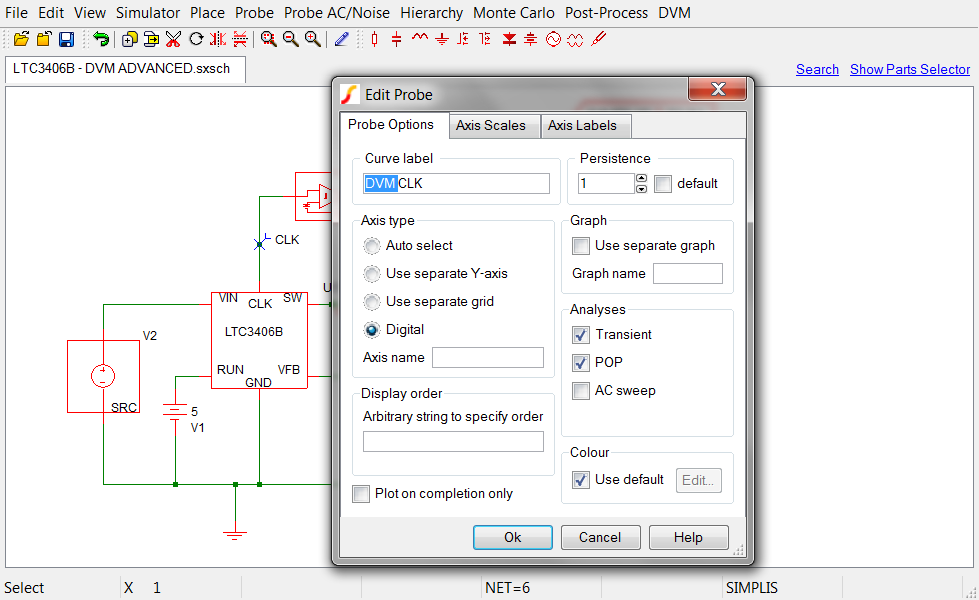This screenshot has width=979, height=600.
Task: Open the Show Parts Selector link
Action: coord(909,69)
